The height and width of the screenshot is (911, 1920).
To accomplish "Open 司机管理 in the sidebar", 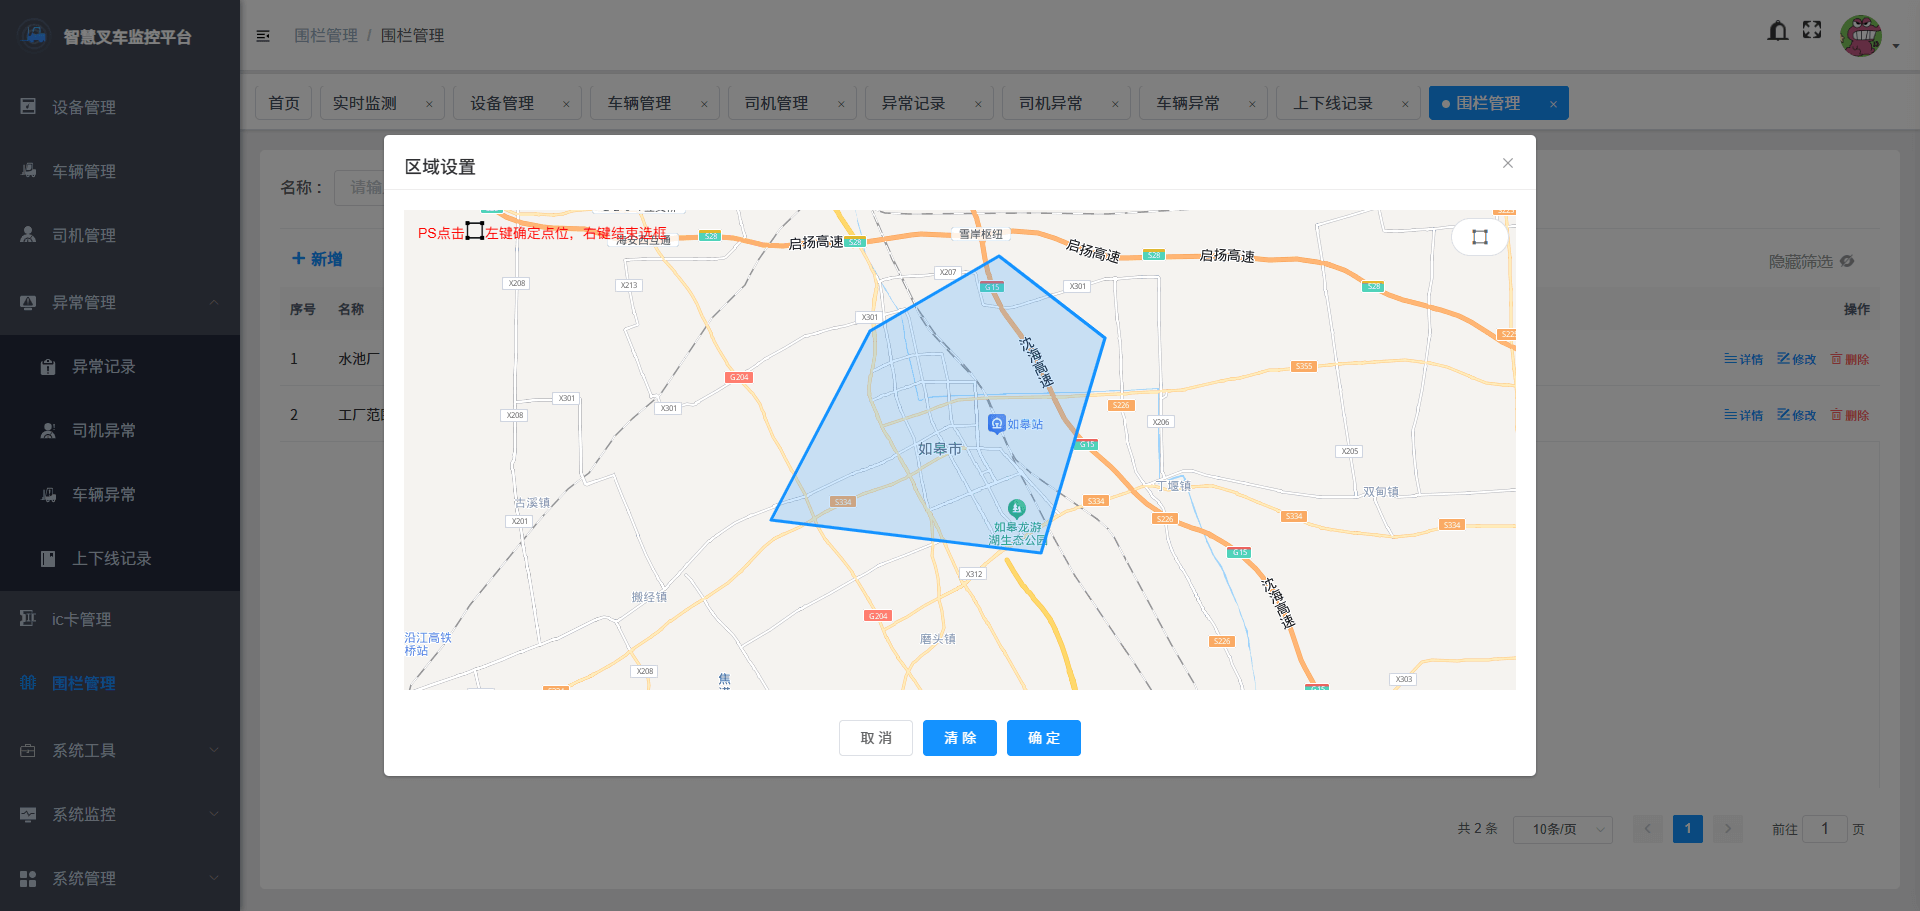I will (x=84, y=235).
